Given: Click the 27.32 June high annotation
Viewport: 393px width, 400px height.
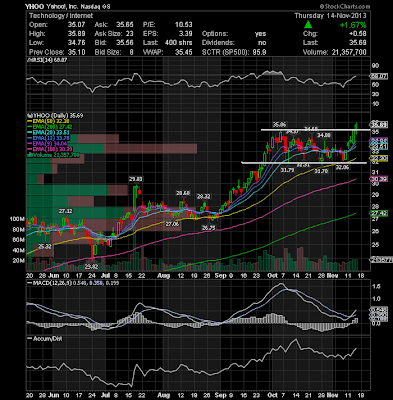Looking at the screenshot, I should (66, 211).
